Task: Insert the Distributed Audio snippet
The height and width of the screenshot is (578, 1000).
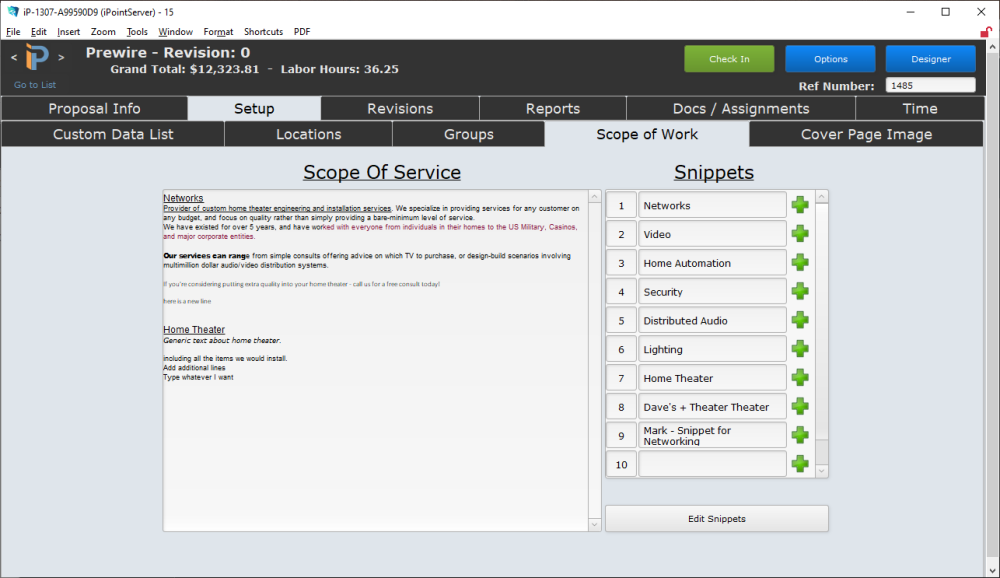Action: [x=799, y=320]
